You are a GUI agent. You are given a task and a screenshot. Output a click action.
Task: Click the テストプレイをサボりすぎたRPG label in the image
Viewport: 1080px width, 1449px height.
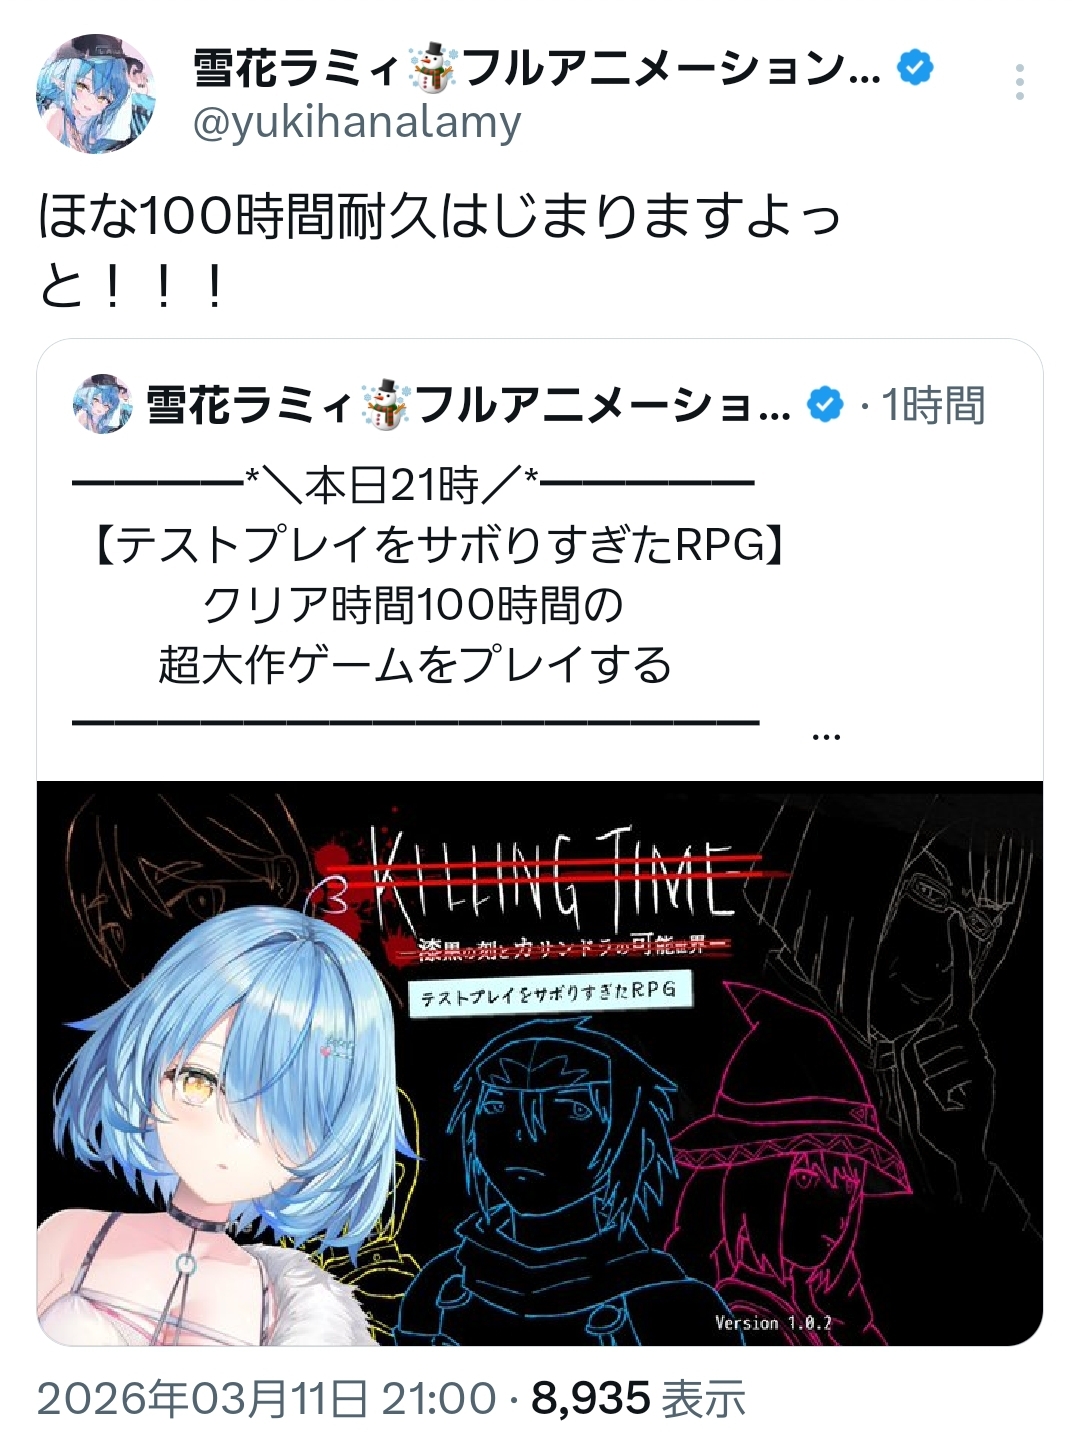[x=550, y=993]
